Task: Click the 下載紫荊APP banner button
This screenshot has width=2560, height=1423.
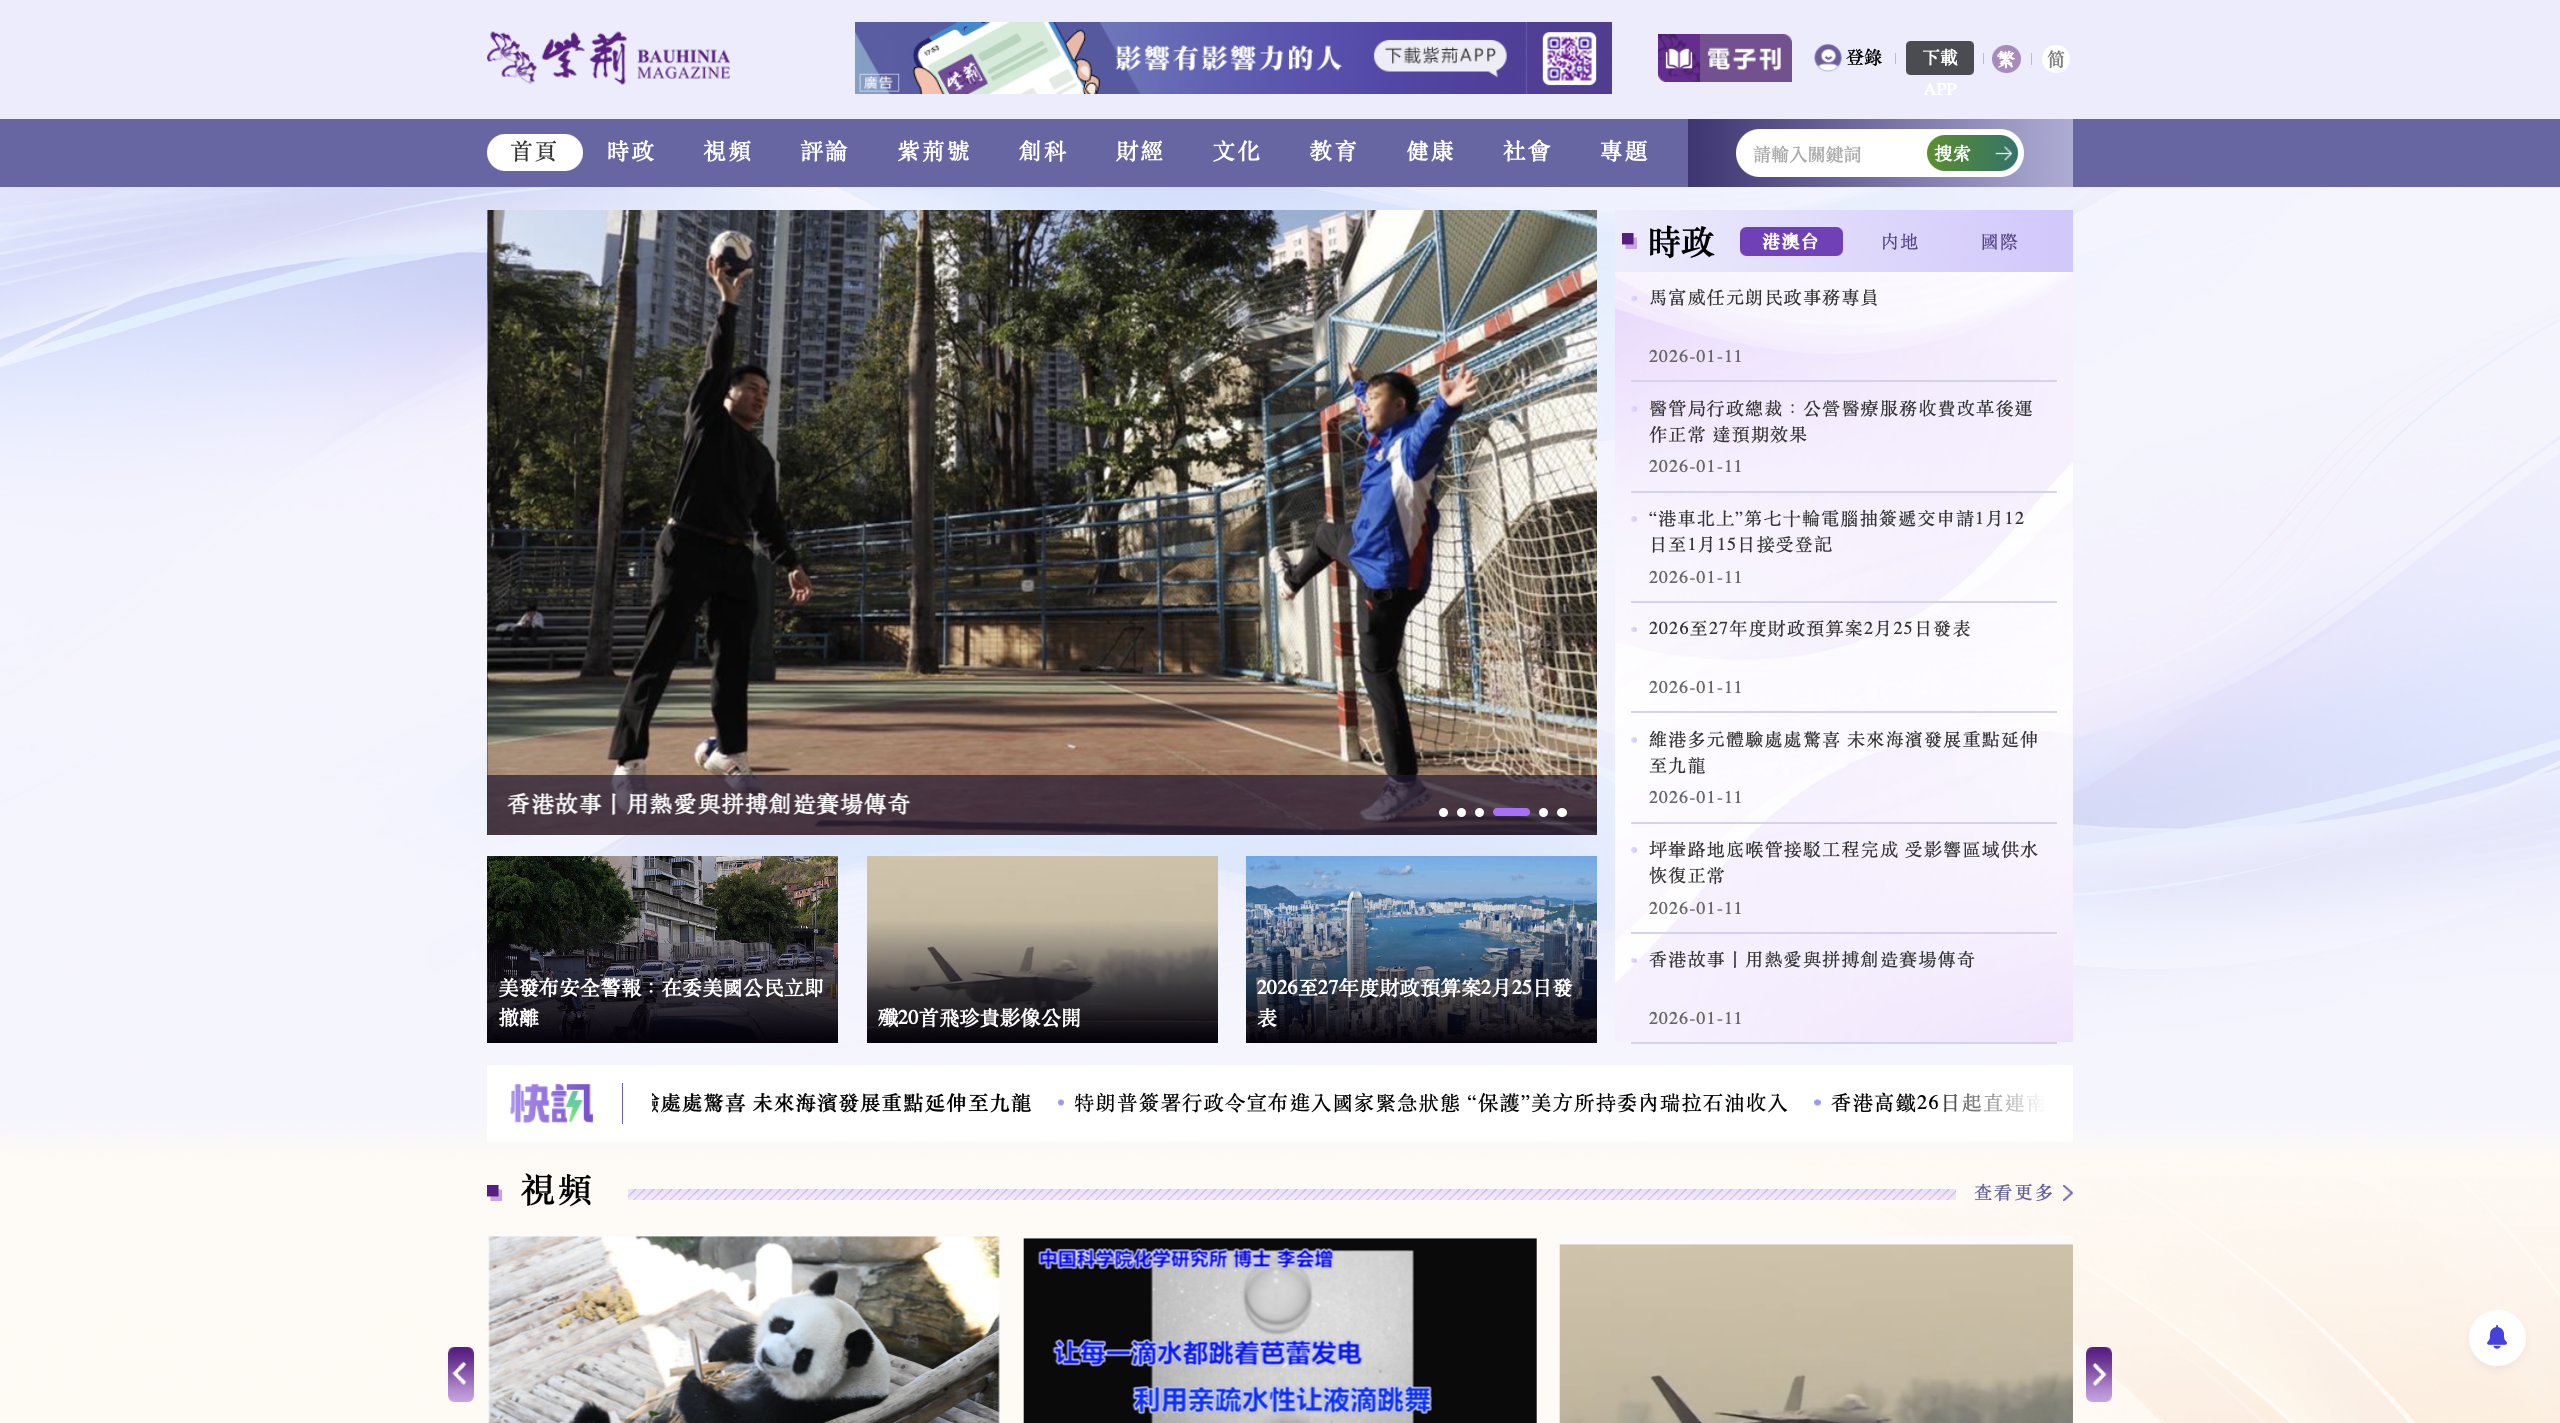Action: pyautogui.click(x=1439, y=56)
